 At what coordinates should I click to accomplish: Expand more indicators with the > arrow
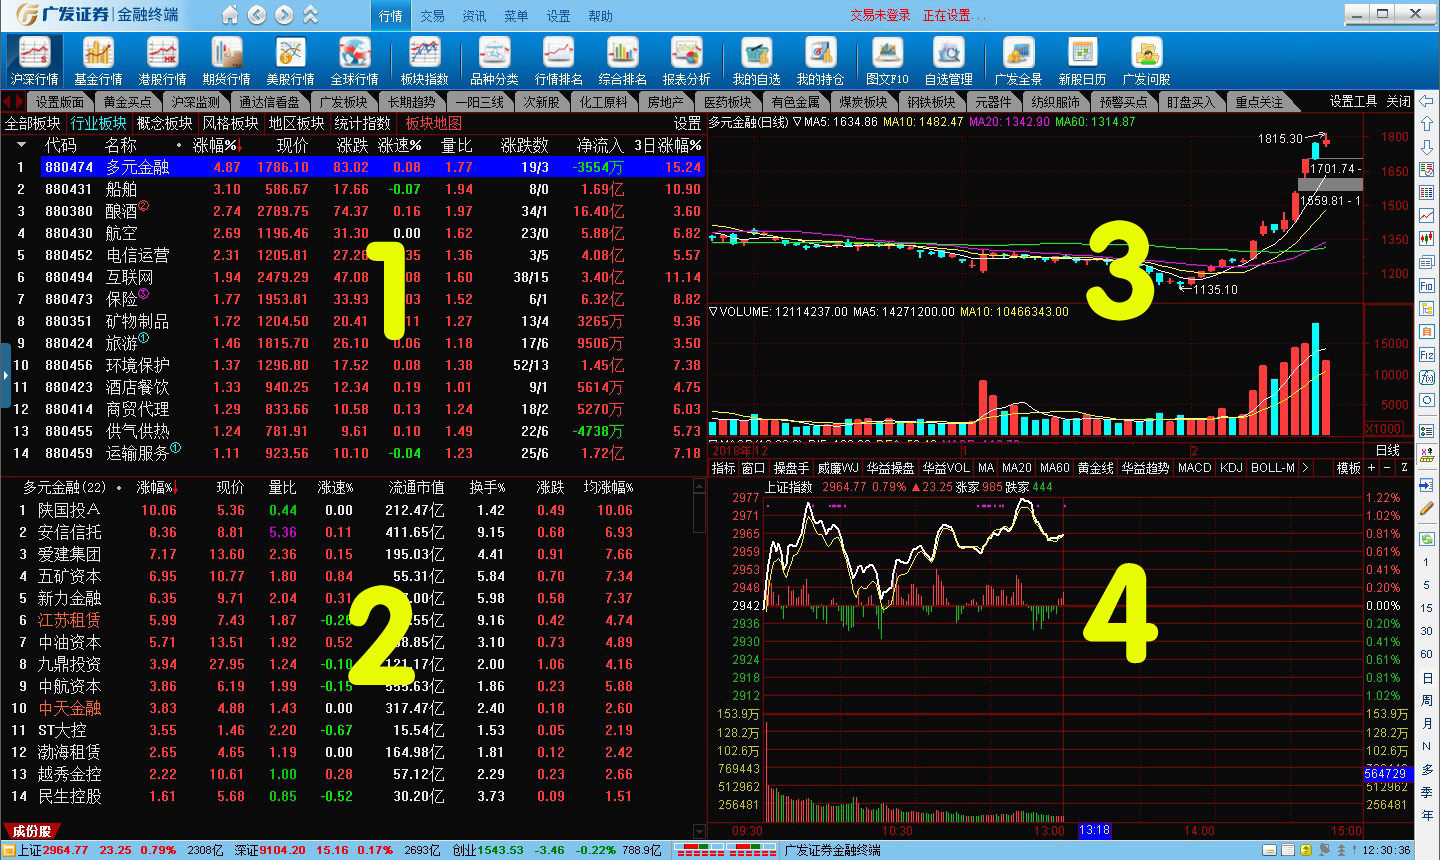[x=1305, y=467]
